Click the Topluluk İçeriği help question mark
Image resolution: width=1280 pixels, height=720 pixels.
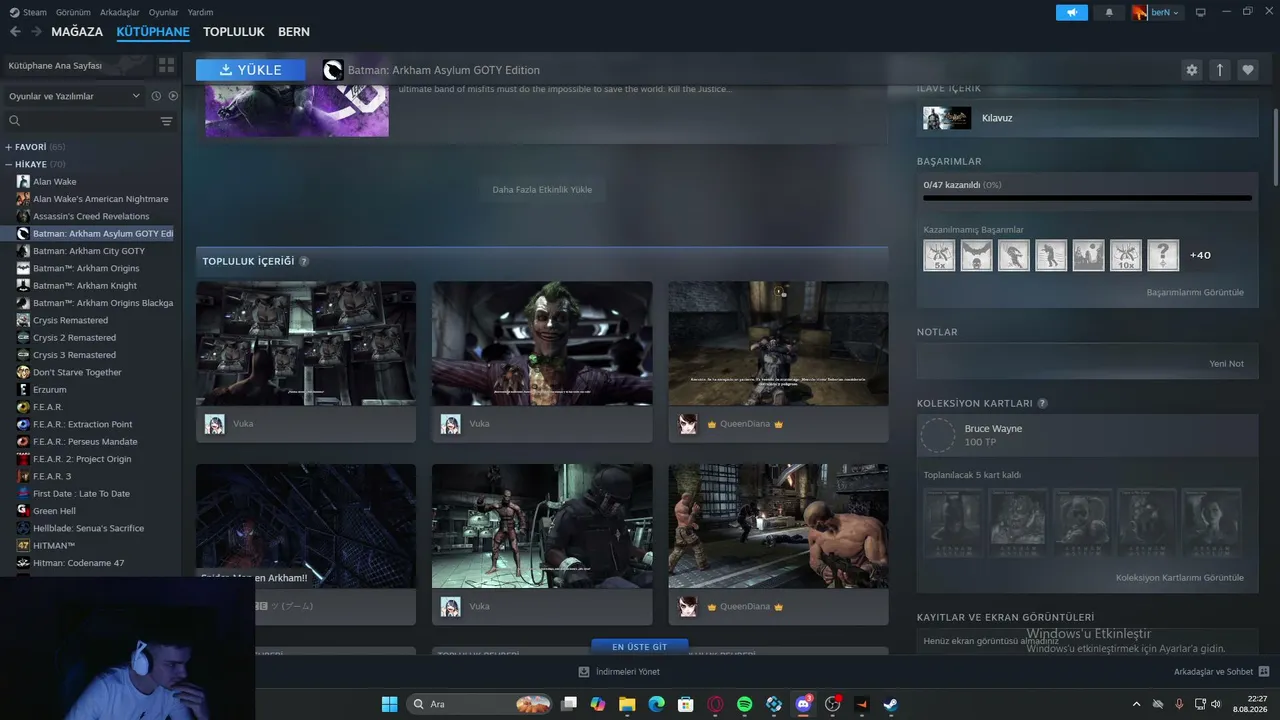tap(304, 262)
